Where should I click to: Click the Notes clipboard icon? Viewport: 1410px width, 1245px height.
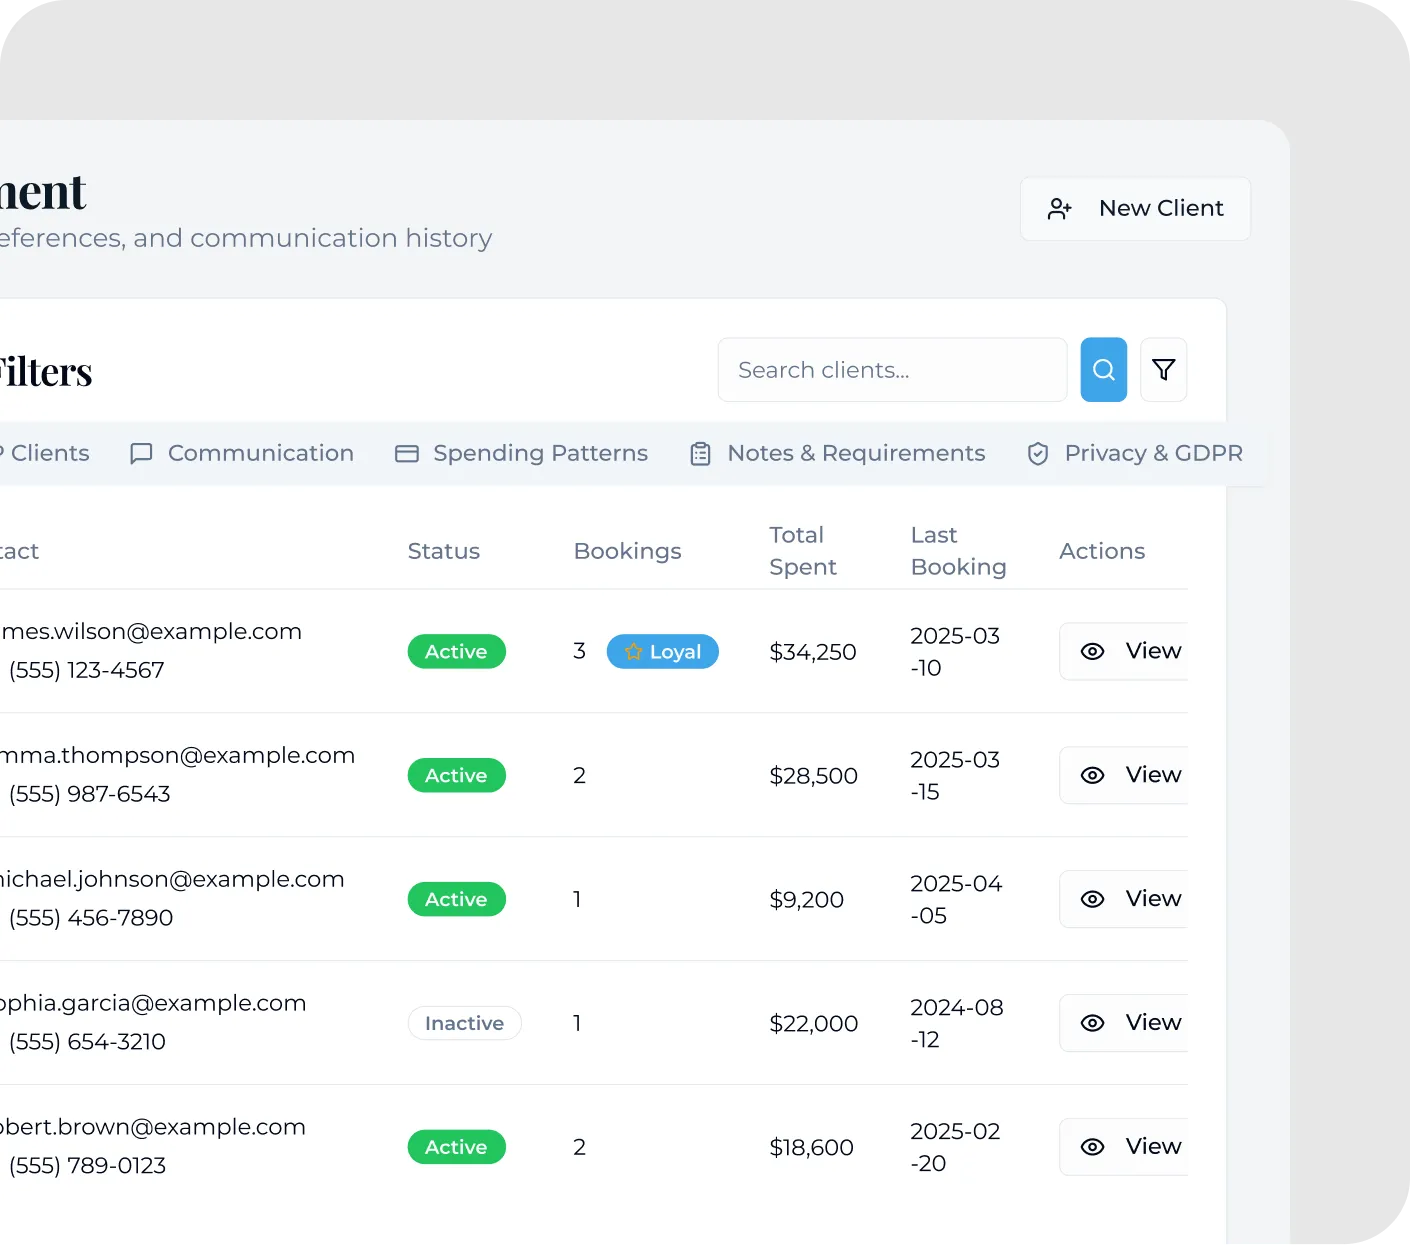pyautogui.click(x=701, y=454)
